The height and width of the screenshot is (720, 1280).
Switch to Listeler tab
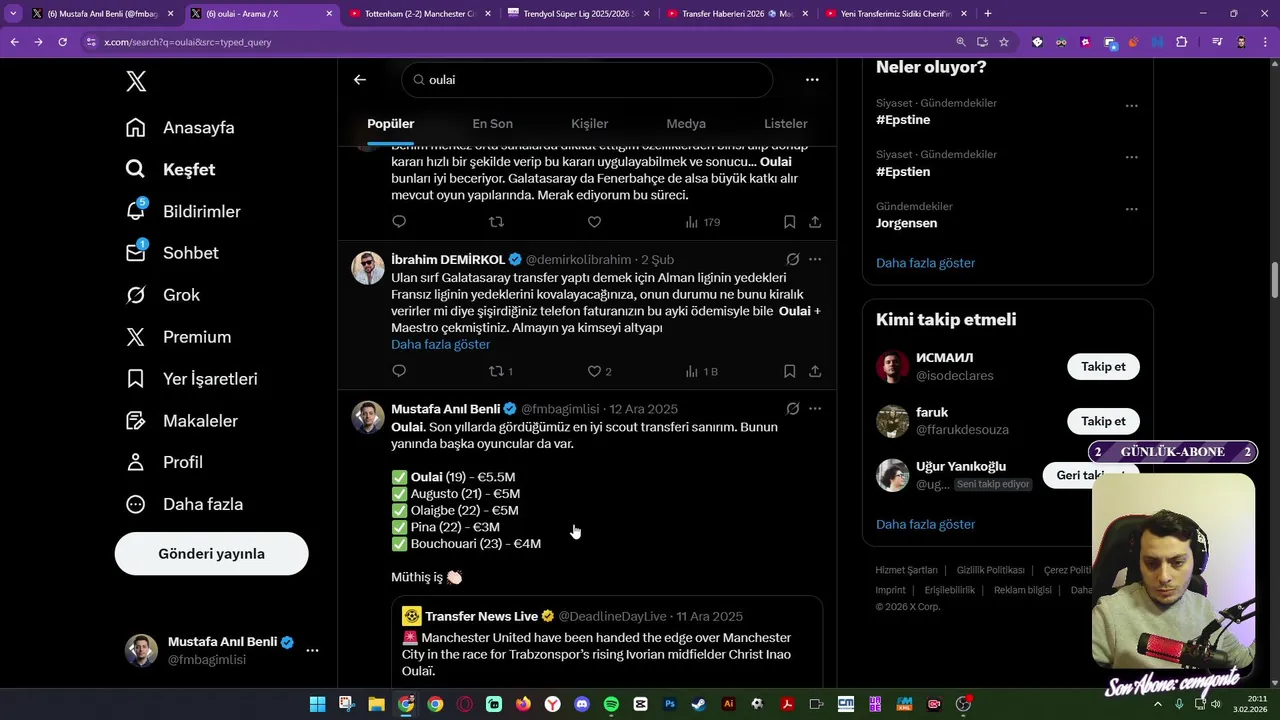point(785,124)
